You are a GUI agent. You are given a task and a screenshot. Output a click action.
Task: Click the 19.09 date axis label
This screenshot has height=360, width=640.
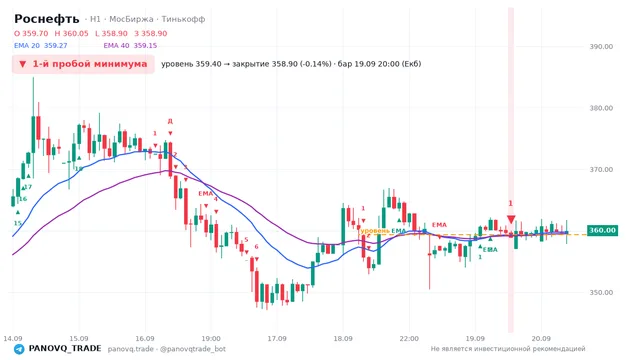coord(475,339)
